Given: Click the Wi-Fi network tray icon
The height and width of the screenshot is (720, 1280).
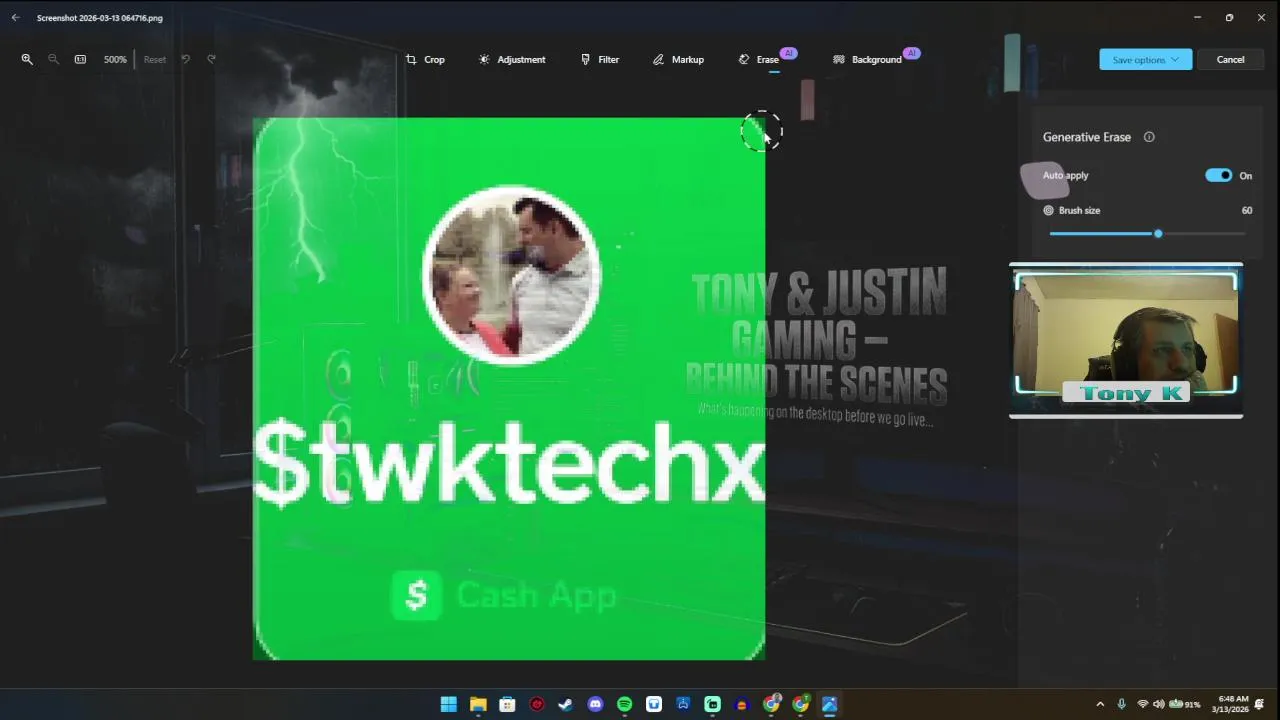Looking at the screenshot, I should click(1143, 704).
